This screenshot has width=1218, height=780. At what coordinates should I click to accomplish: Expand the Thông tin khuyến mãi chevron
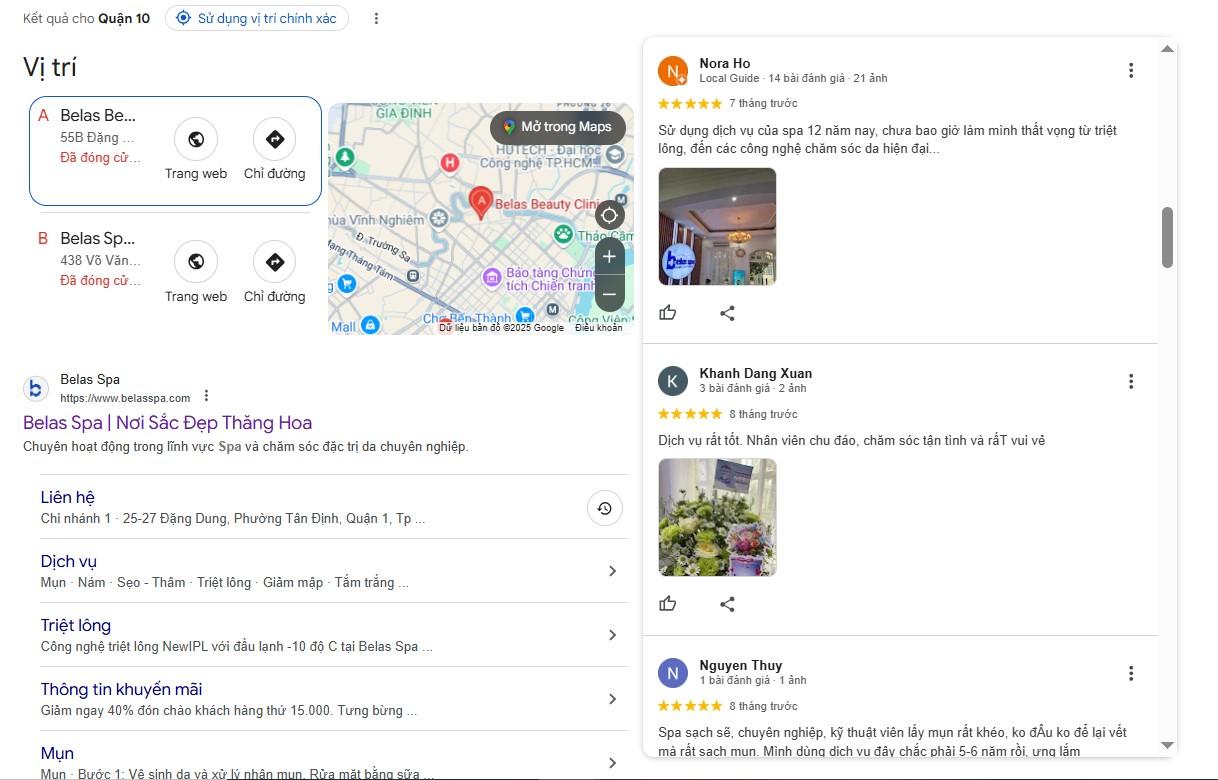(613, 699)
